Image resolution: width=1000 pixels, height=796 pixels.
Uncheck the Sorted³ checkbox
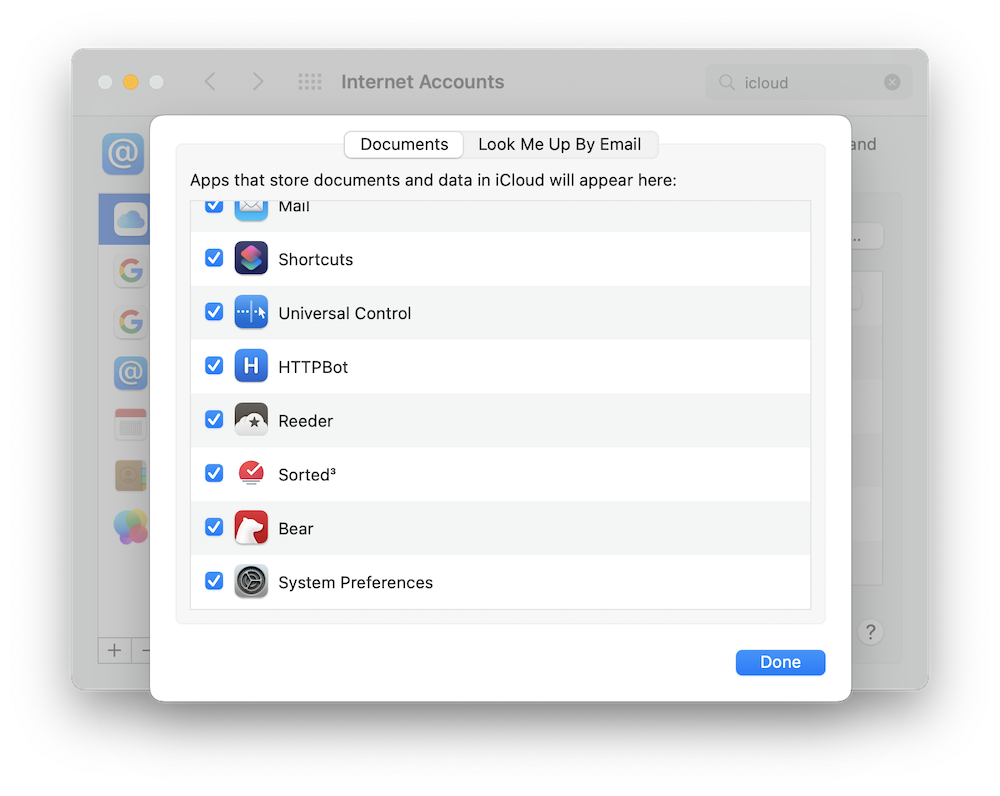213,473
